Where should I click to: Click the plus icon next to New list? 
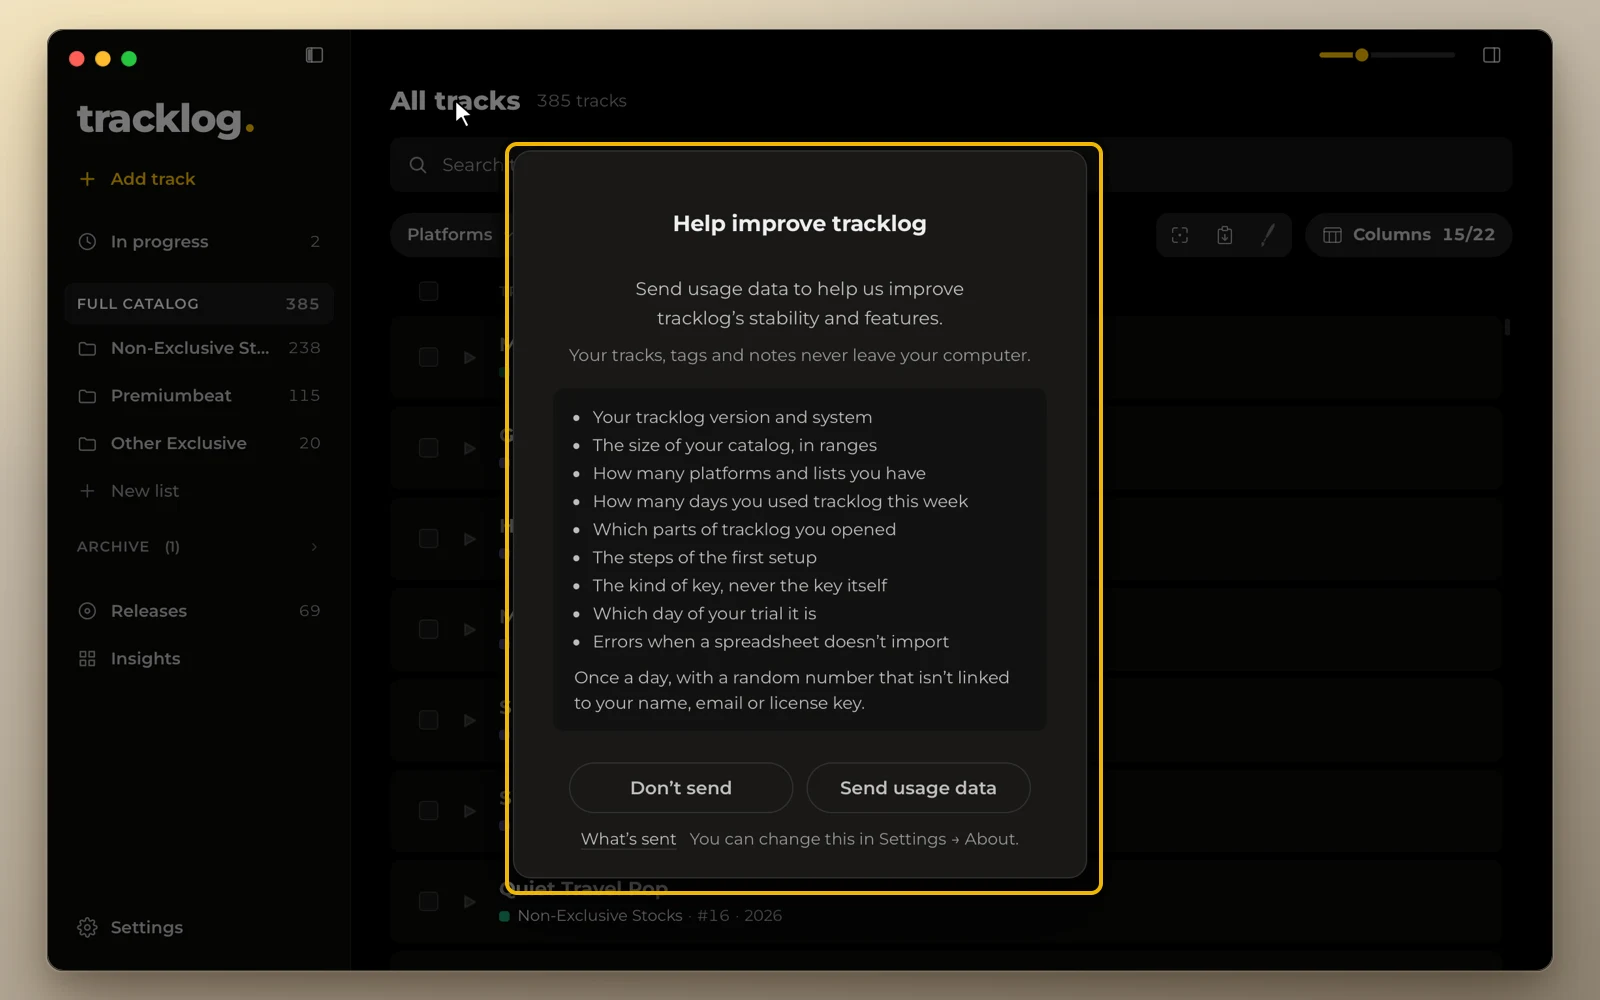[87, 491]
